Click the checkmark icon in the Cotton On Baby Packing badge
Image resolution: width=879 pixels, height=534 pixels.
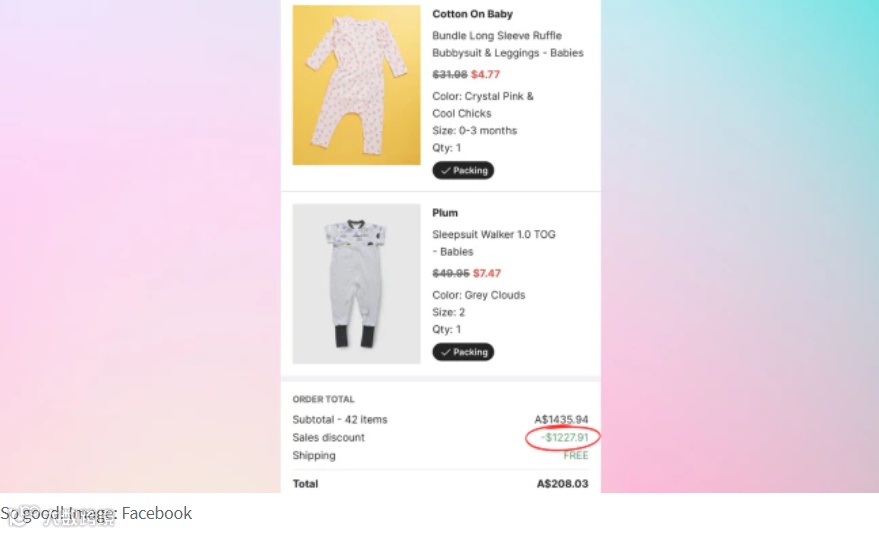(x=445, y=171)
